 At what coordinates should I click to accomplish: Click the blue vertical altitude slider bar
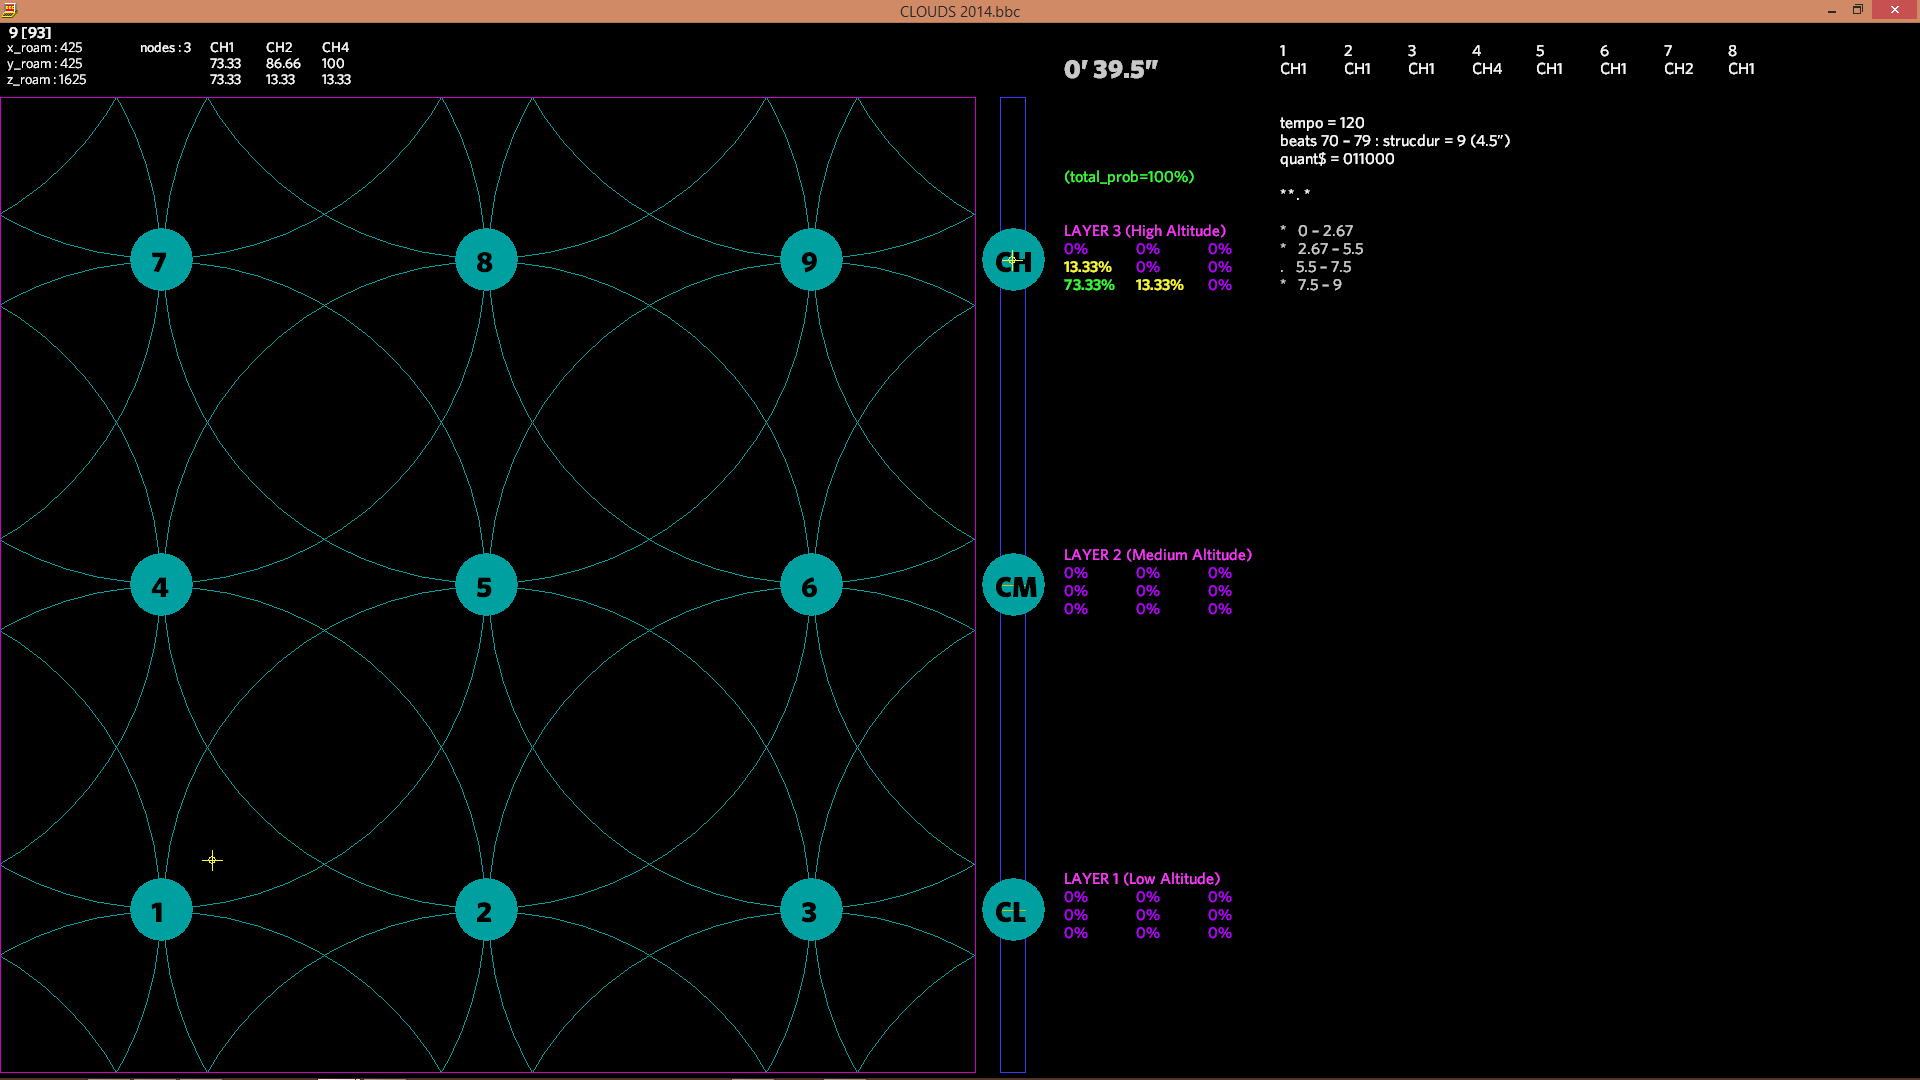[1013, 585]
